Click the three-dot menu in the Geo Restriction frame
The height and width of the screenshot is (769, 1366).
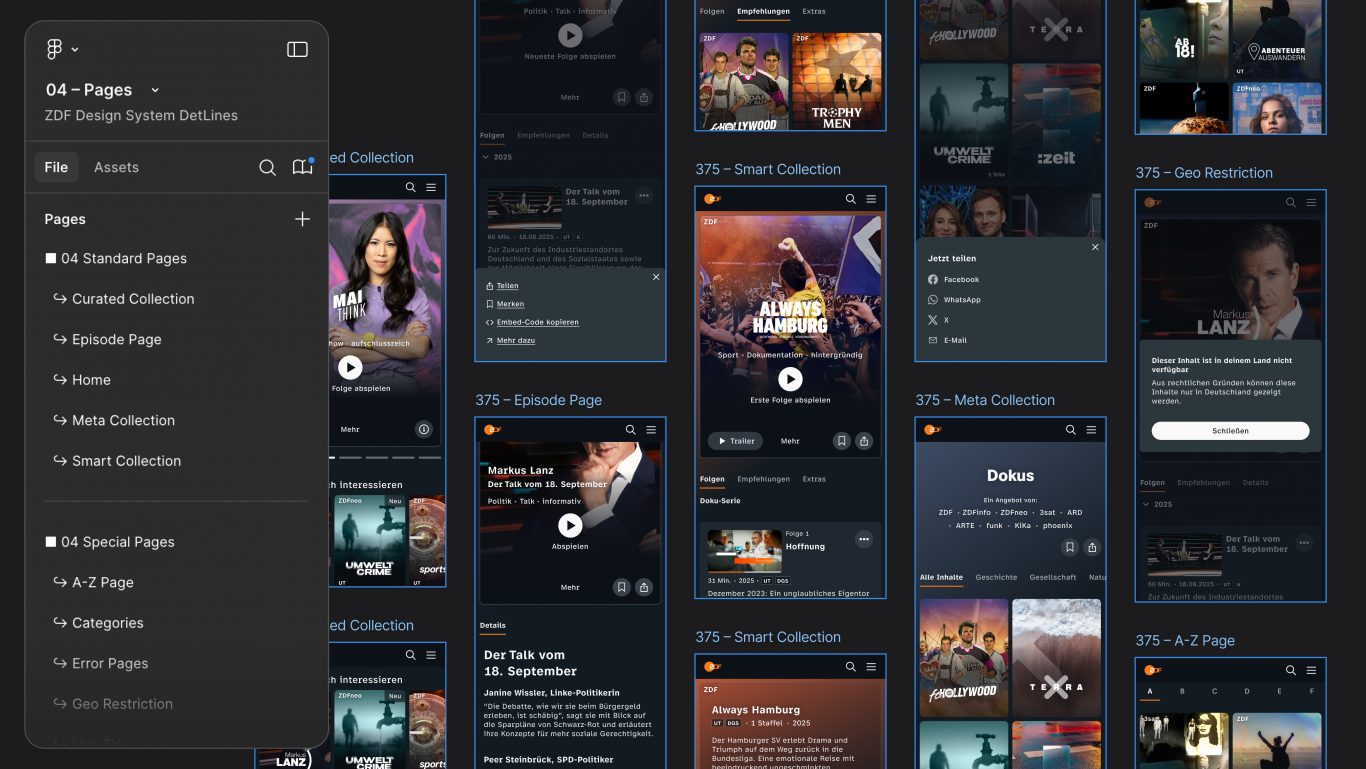pyautogui.click(x=1304, y=543)
